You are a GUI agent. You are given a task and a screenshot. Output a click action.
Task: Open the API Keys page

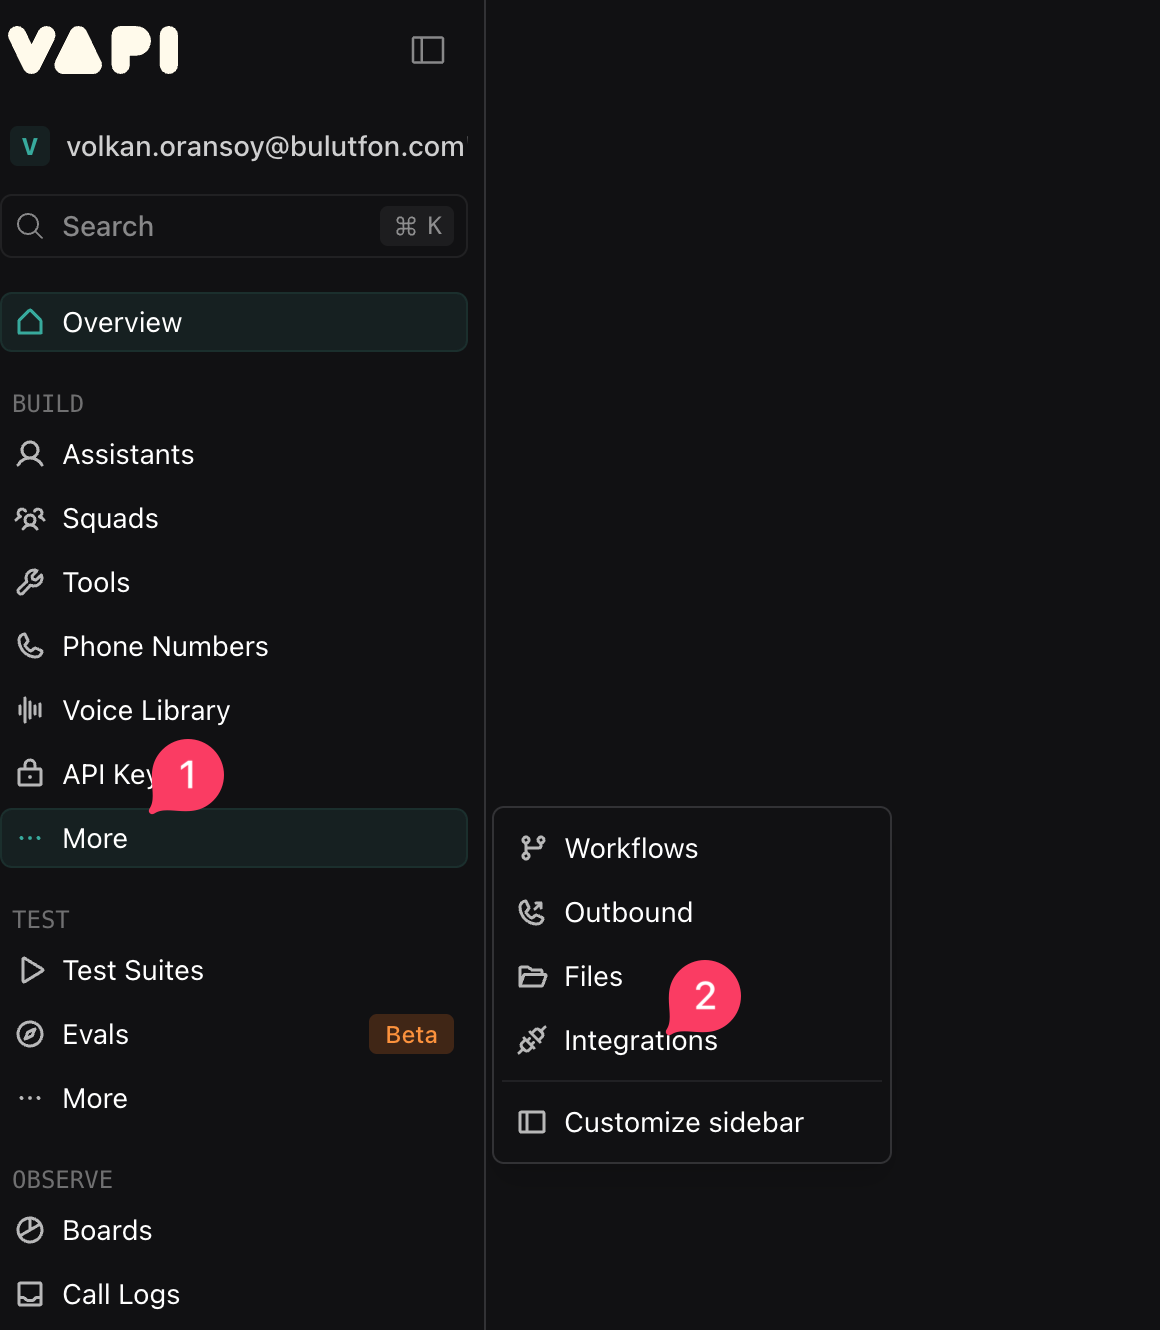click(100, 774)
